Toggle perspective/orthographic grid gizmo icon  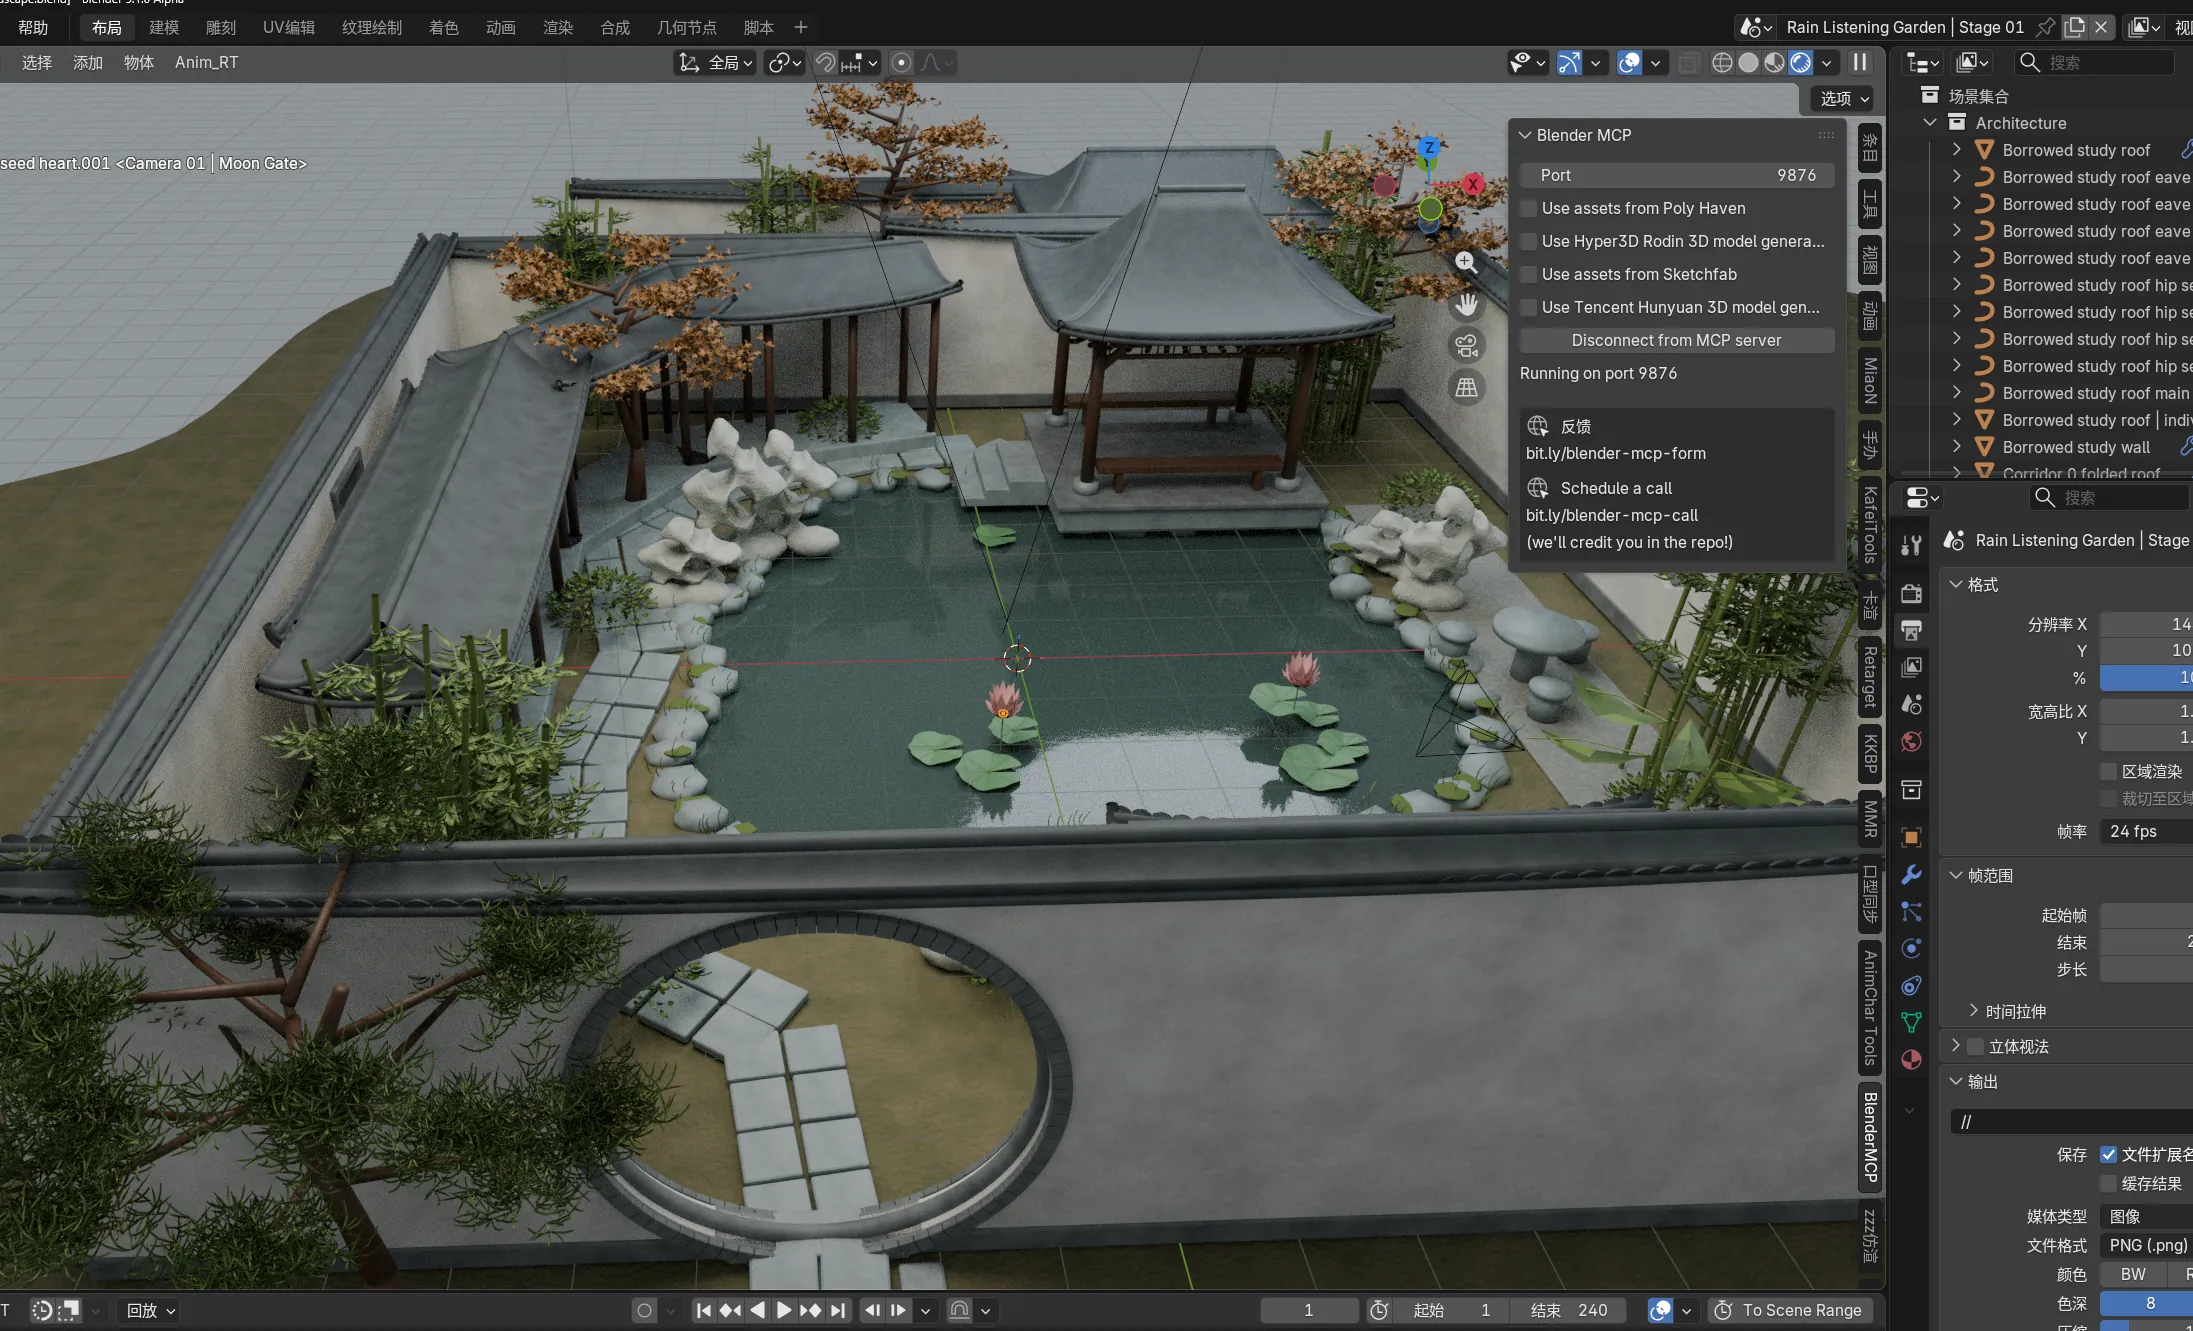tap(1466, 388)
